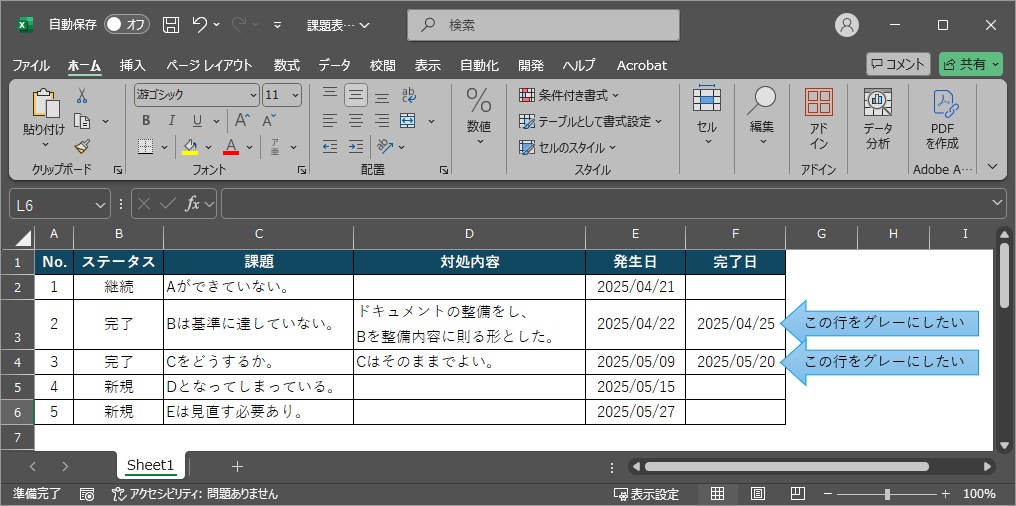Click the Save floppy disk icon
Image resolution: width=1016 pixels, height=506 pixels.
click(x=171, y=24)
